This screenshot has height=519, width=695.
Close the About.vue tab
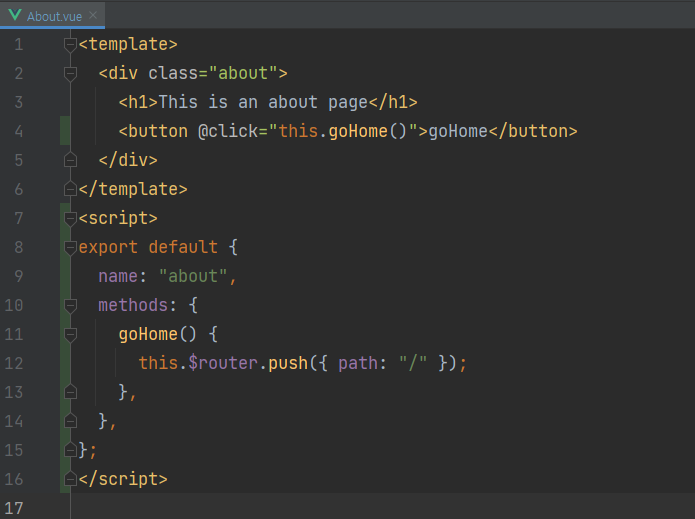point(93,16)
